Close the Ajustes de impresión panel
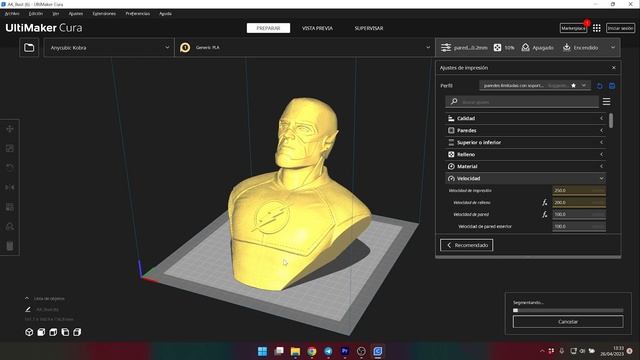This screenshot has width=640, height=360. click(613, 68)
